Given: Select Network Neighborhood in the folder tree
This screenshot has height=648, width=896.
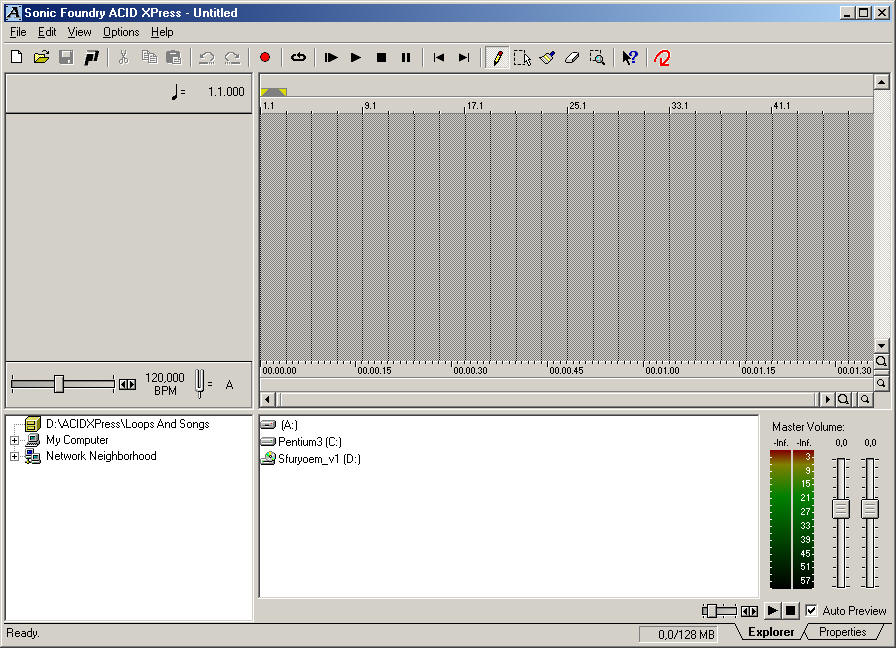Looking at the screenshot, I should click(101, 456).
